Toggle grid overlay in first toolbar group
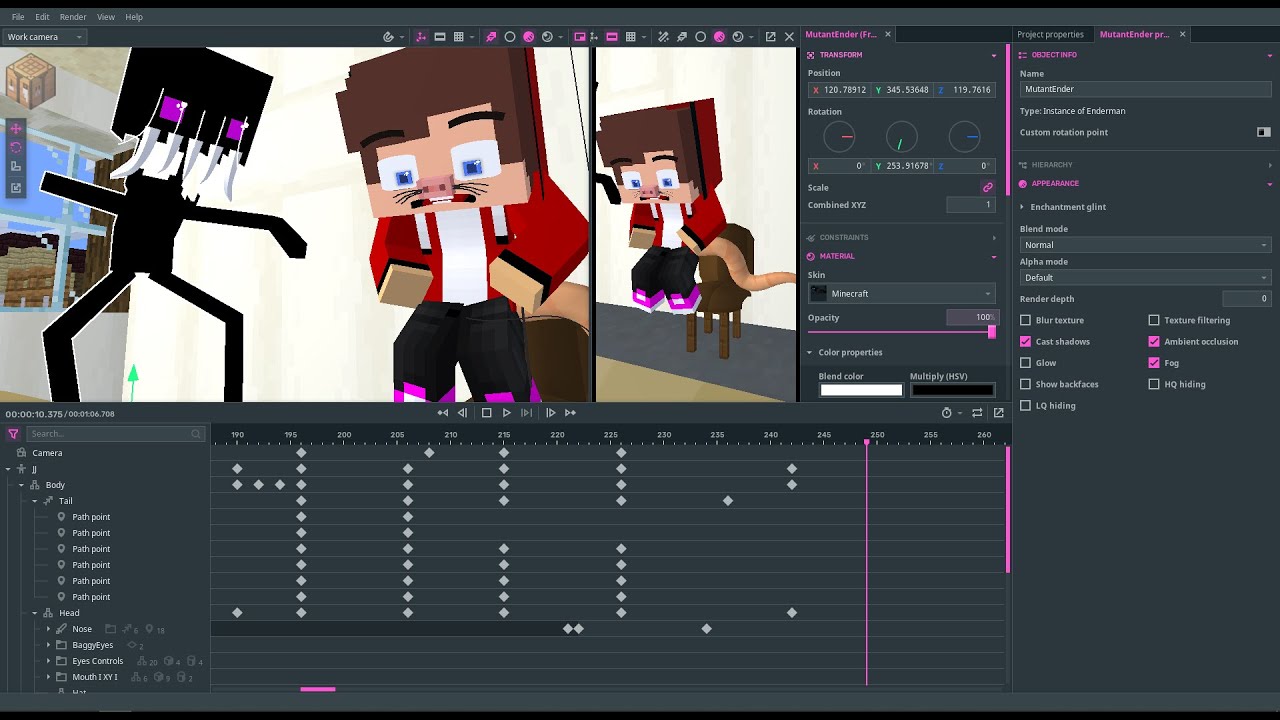 point(459,37)
